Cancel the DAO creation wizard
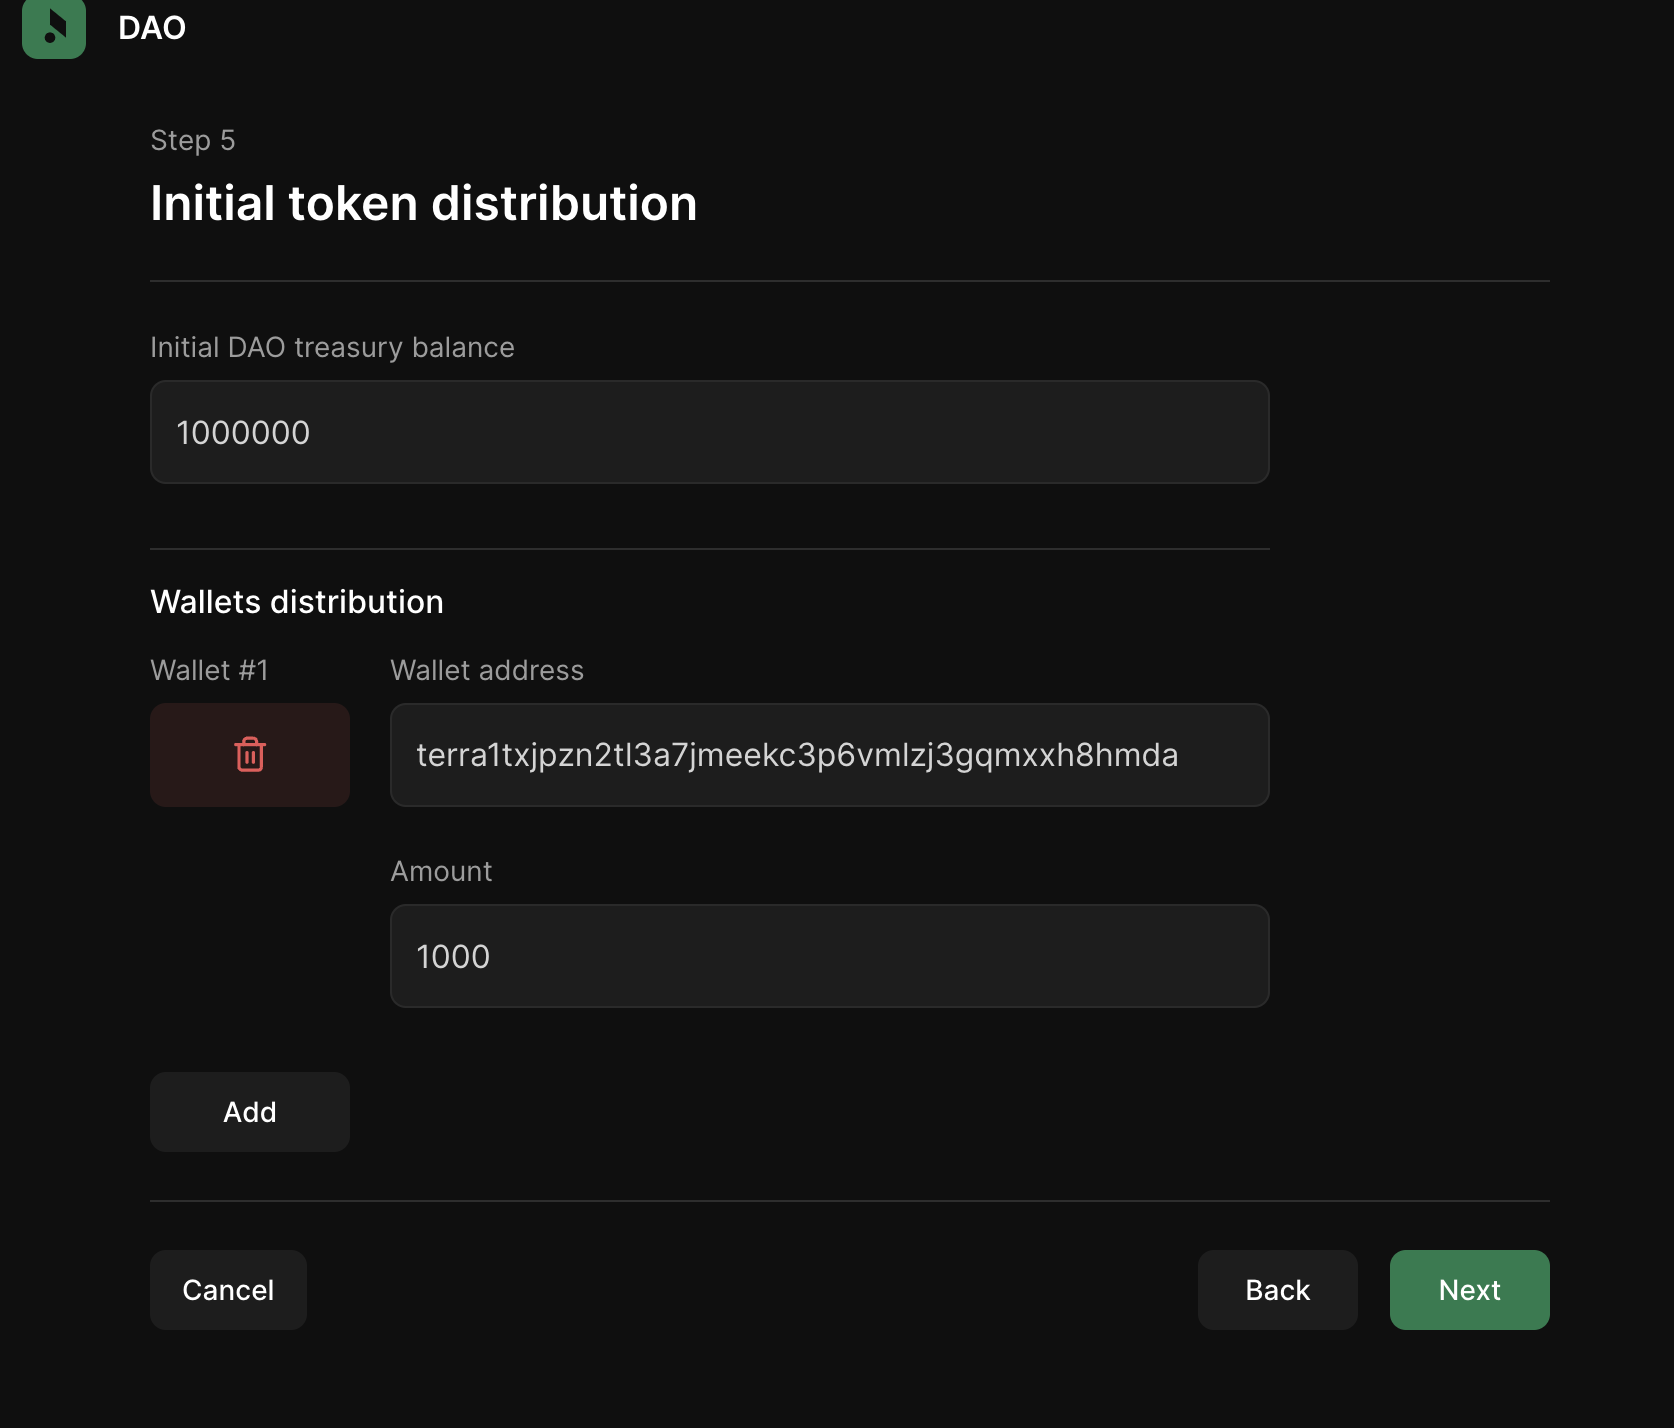 pyautogui.click(x=228, y=1290)
